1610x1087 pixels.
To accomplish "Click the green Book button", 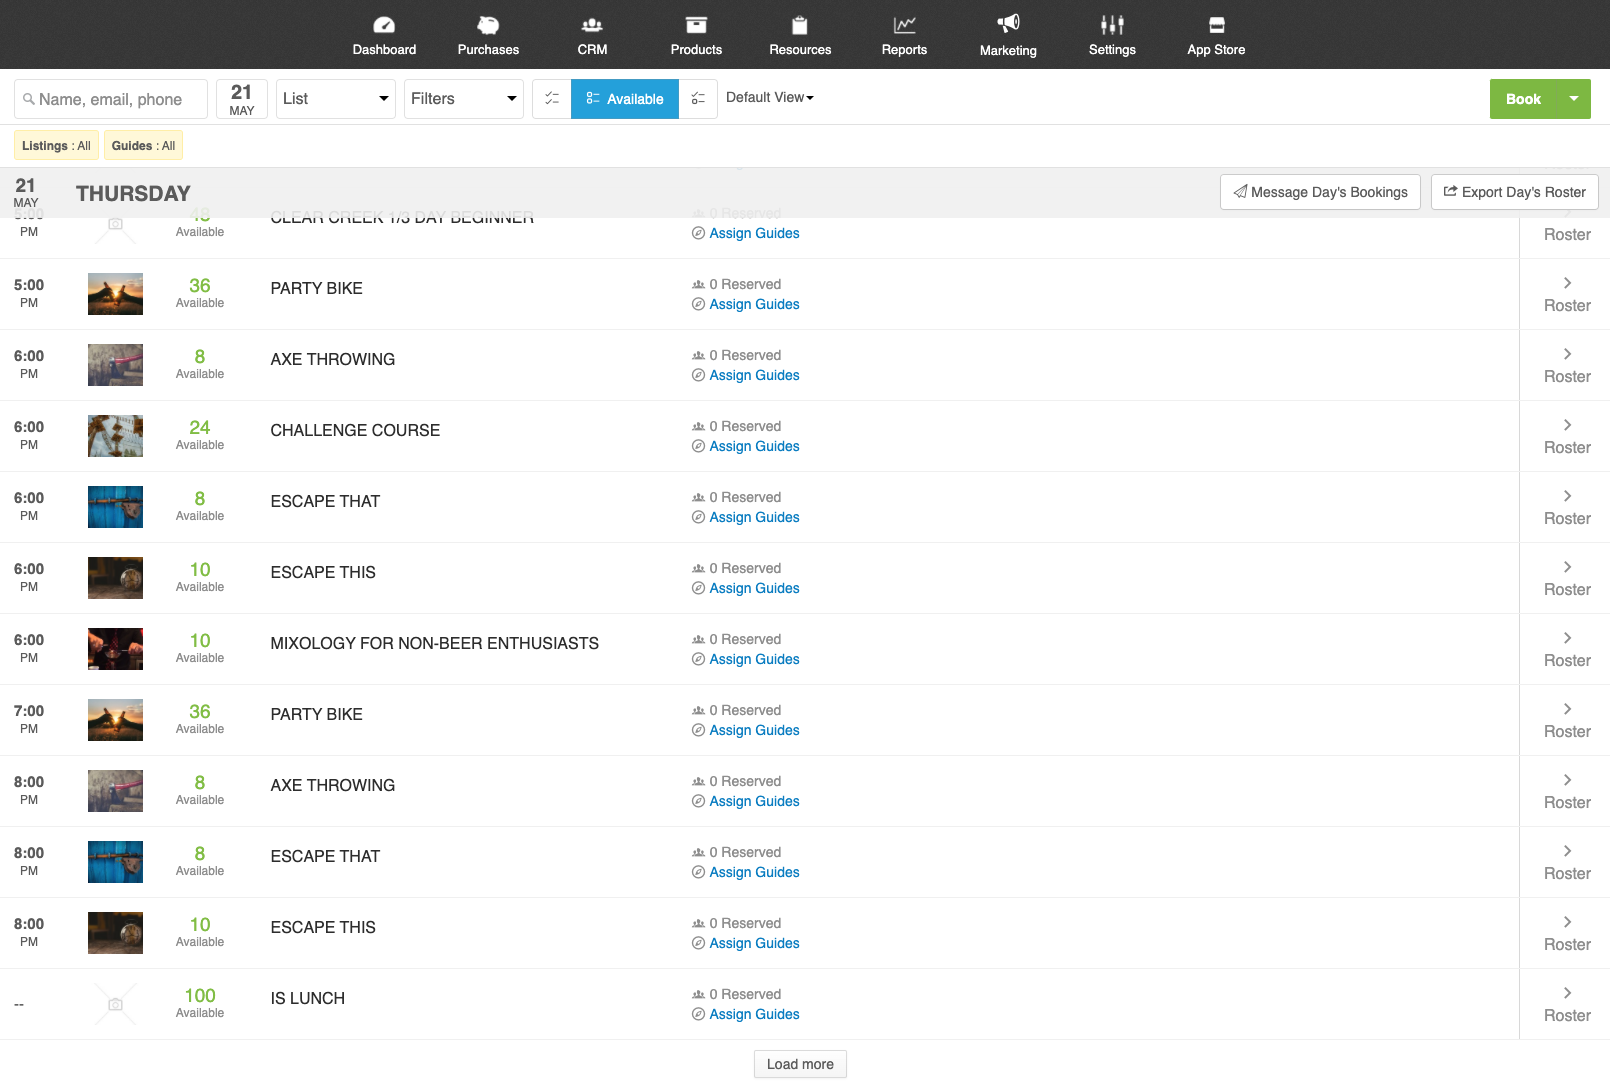I will tap(1524, 99).
